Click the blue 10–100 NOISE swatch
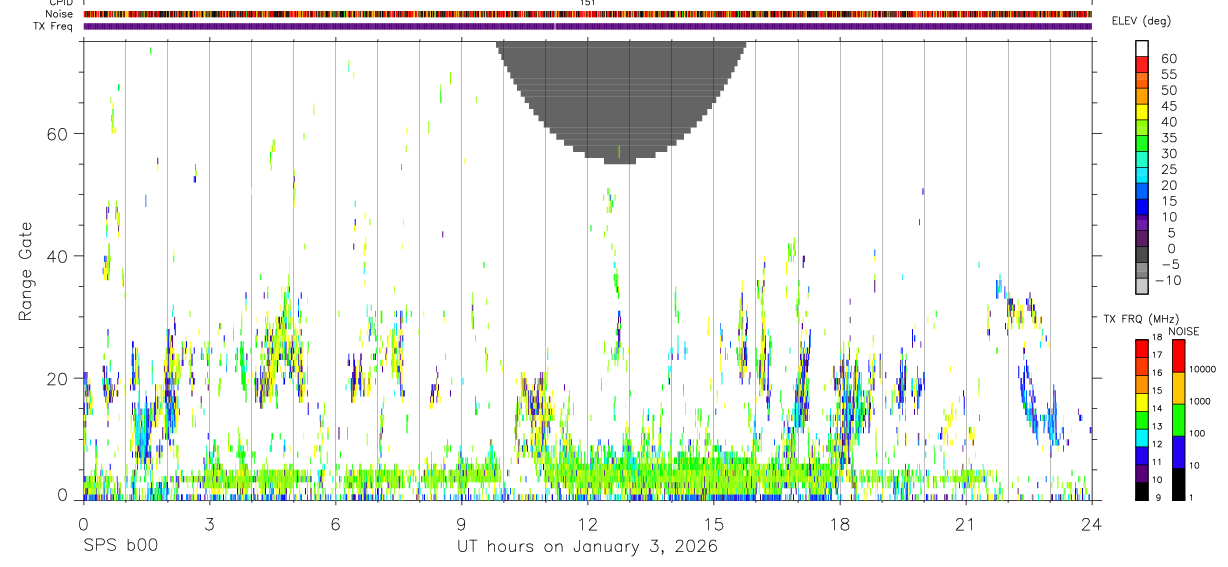This screenshot has height=567, width=1228. [x=1179, y=452]
